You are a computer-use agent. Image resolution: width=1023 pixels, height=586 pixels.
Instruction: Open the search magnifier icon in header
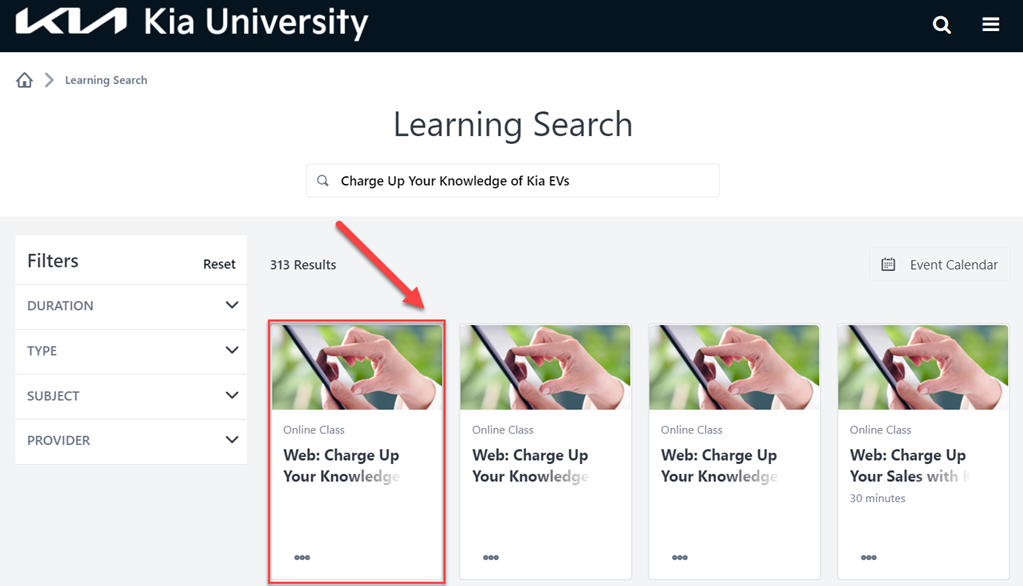tap(941, 25)
